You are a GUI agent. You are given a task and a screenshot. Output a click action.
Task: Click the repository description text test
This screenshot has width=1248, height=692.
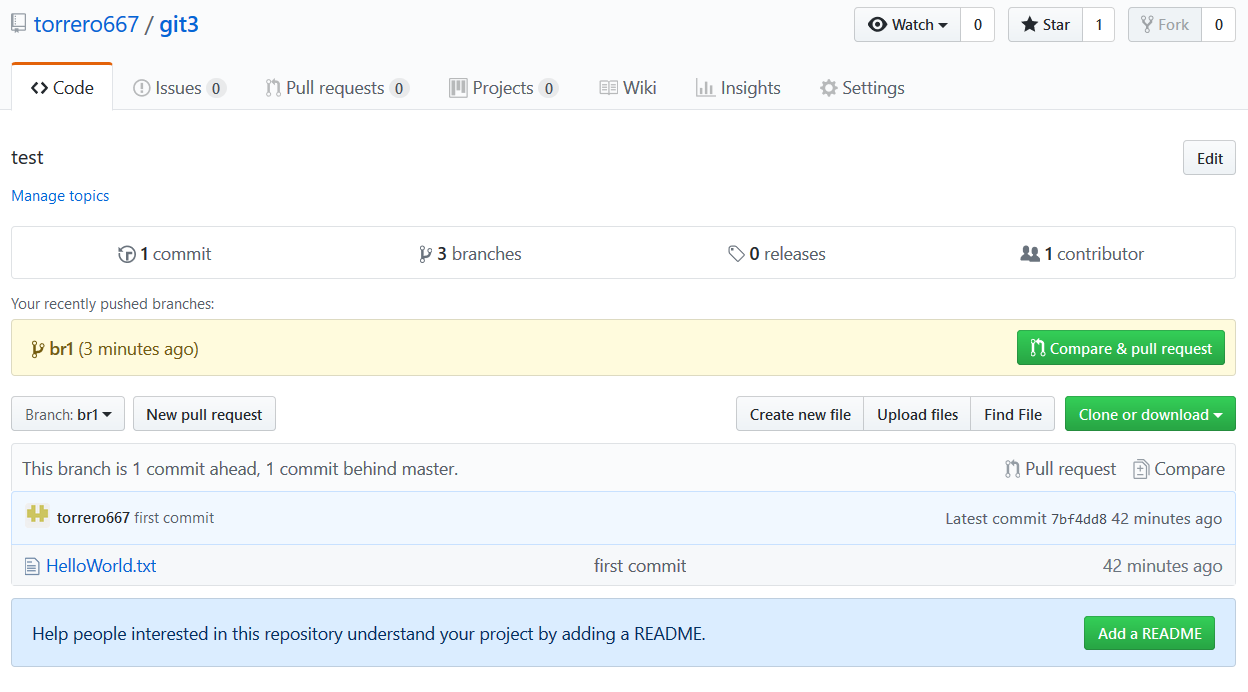27,158
